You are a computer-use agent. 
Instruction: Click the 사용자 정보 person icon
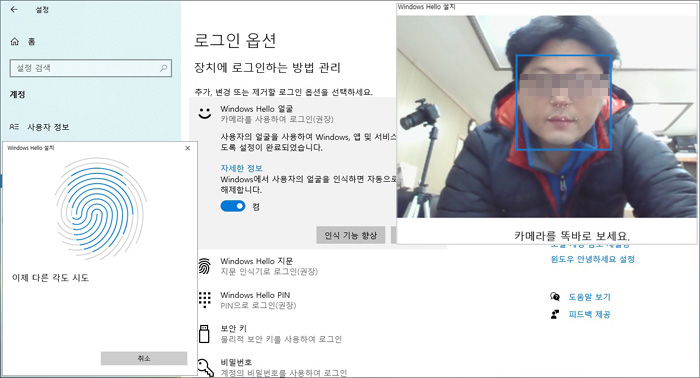[14, 127]
